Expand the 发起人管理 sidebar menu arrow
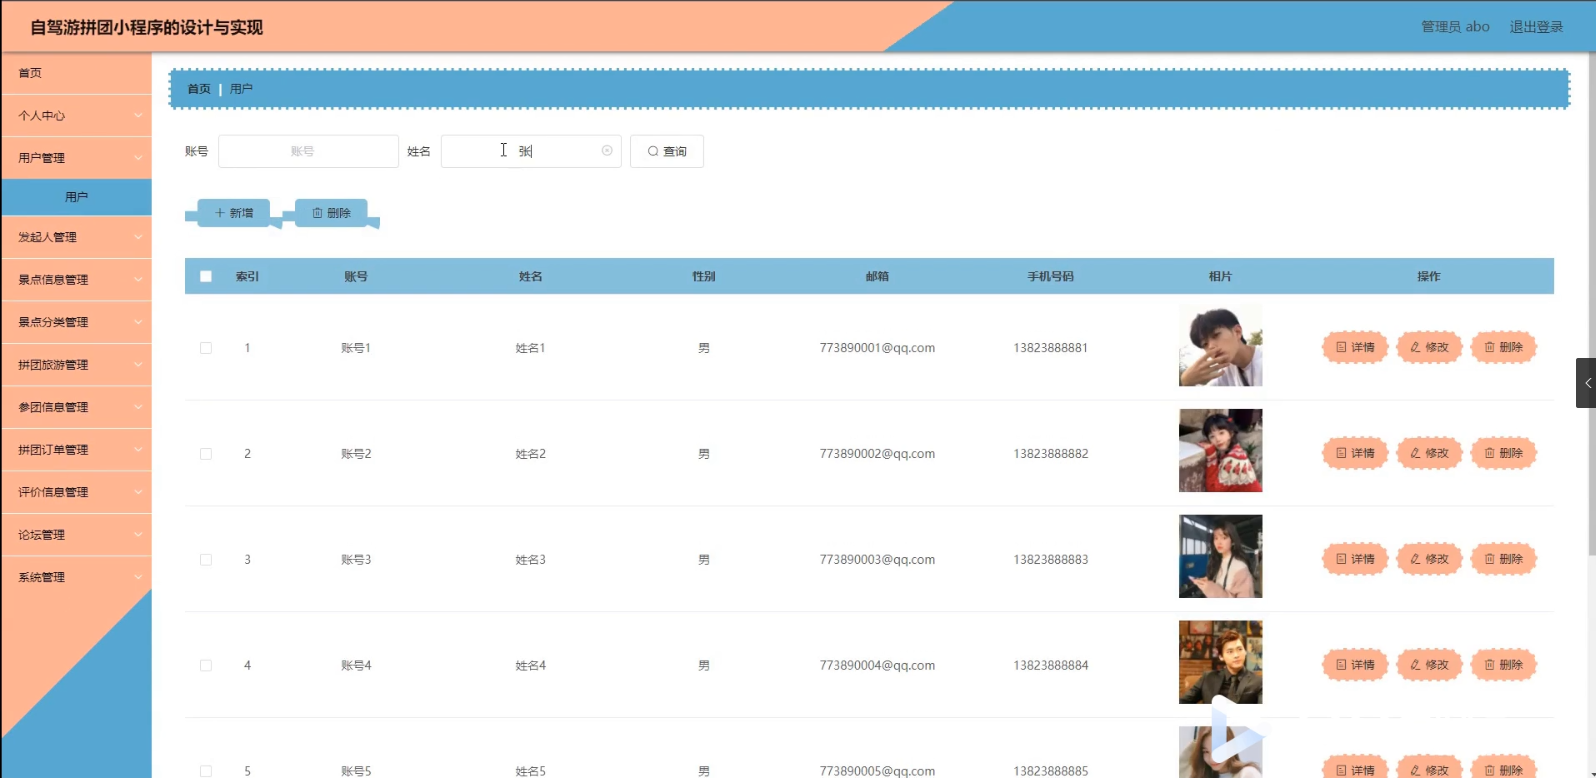The image size is (1596, 778). [x=138, y=238]
